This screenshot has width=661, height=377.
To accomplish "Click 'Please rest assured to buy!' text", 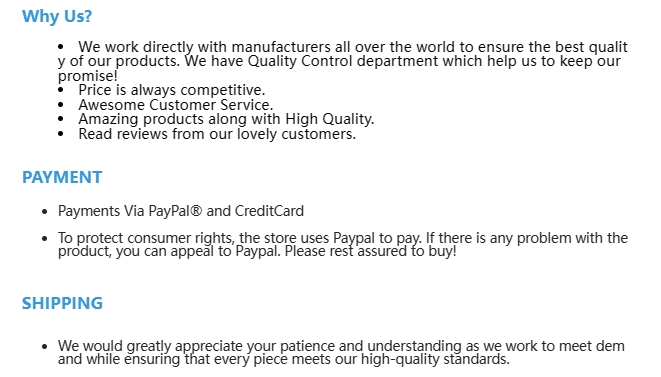I will (371, 251).
